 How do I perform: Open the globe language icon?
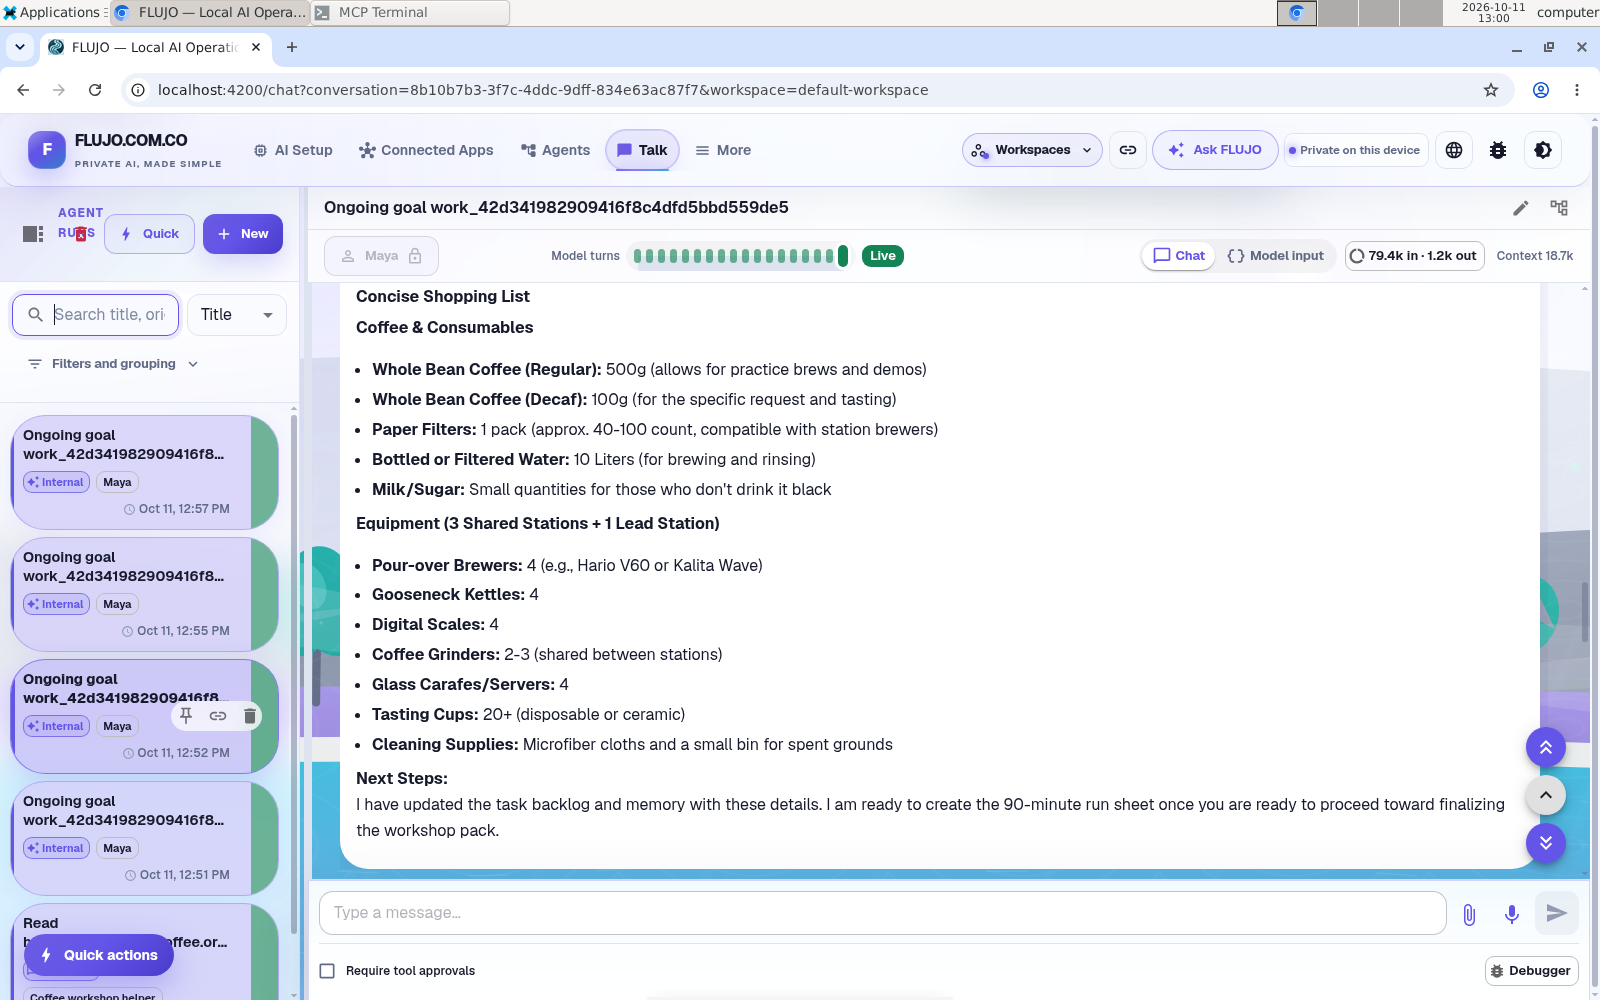(1454, 150)
